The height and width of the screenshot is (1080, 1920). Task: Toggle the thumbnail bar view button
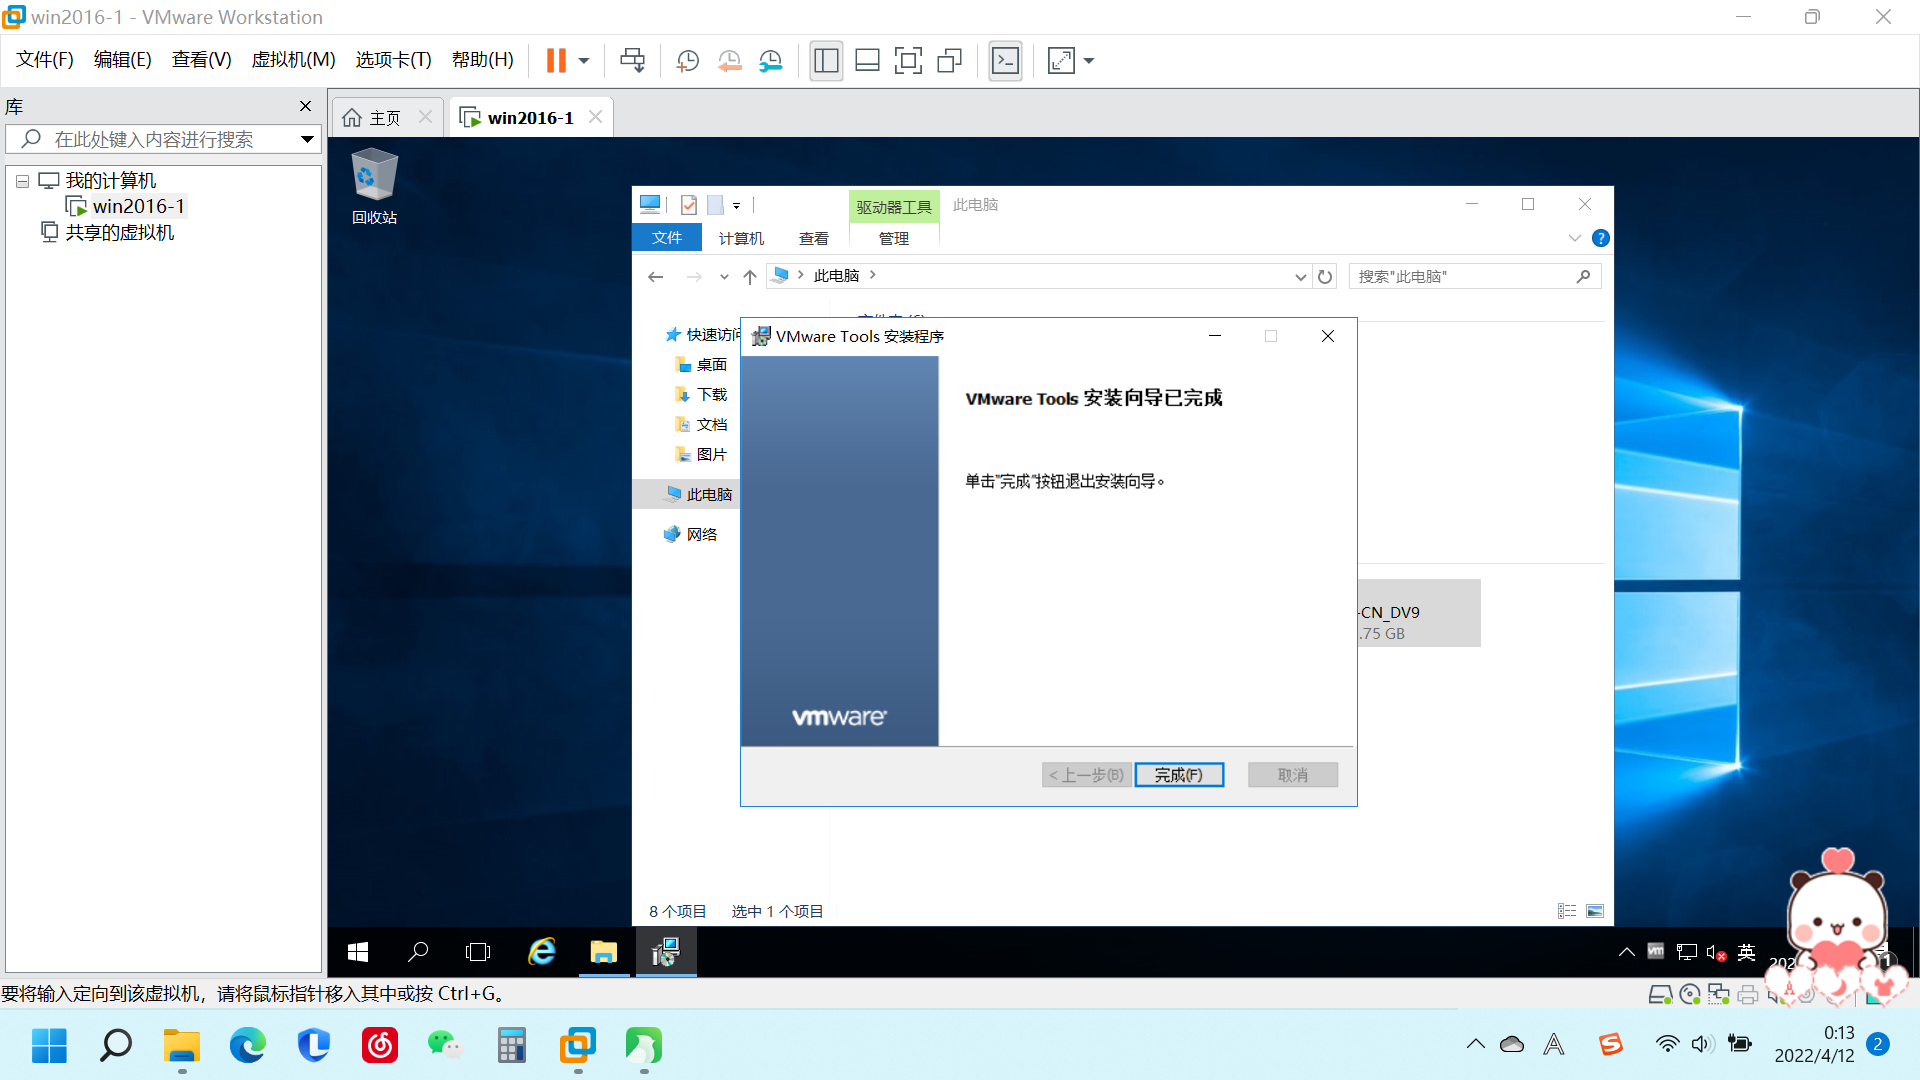867,61
